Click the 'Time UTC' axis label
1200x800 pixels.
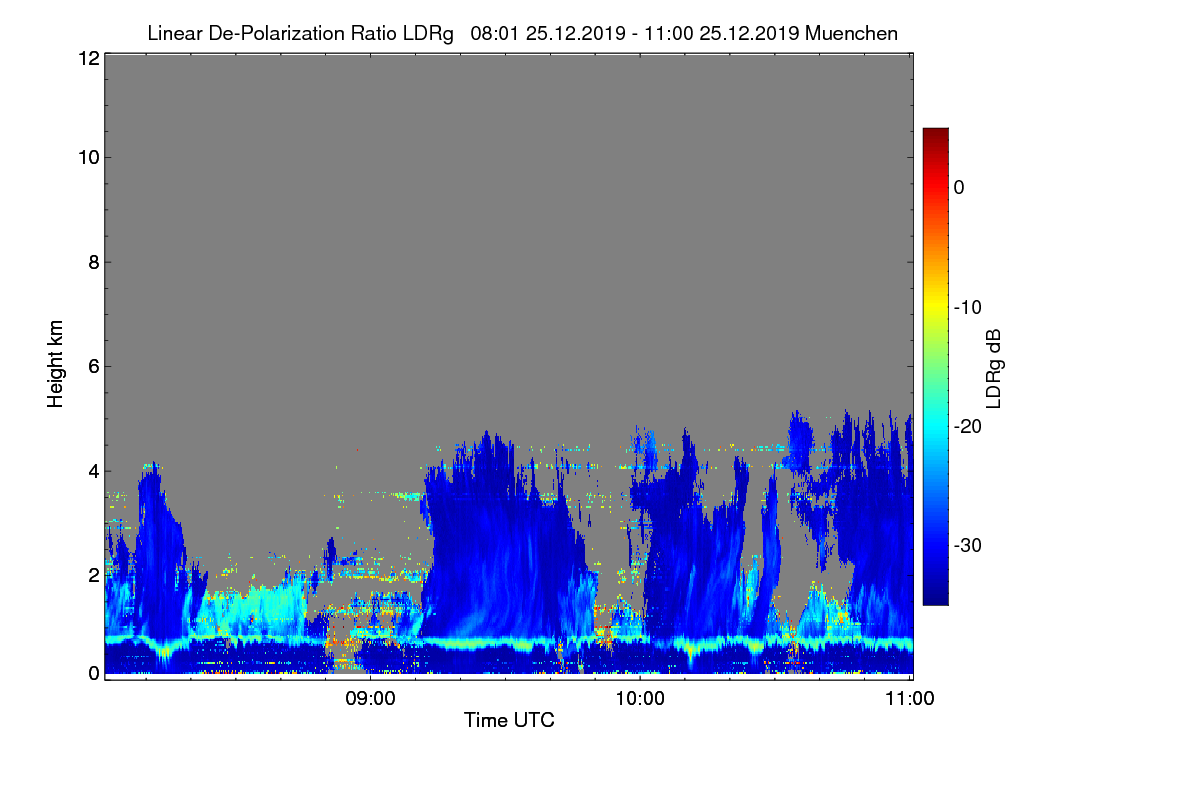coord(509,720)
